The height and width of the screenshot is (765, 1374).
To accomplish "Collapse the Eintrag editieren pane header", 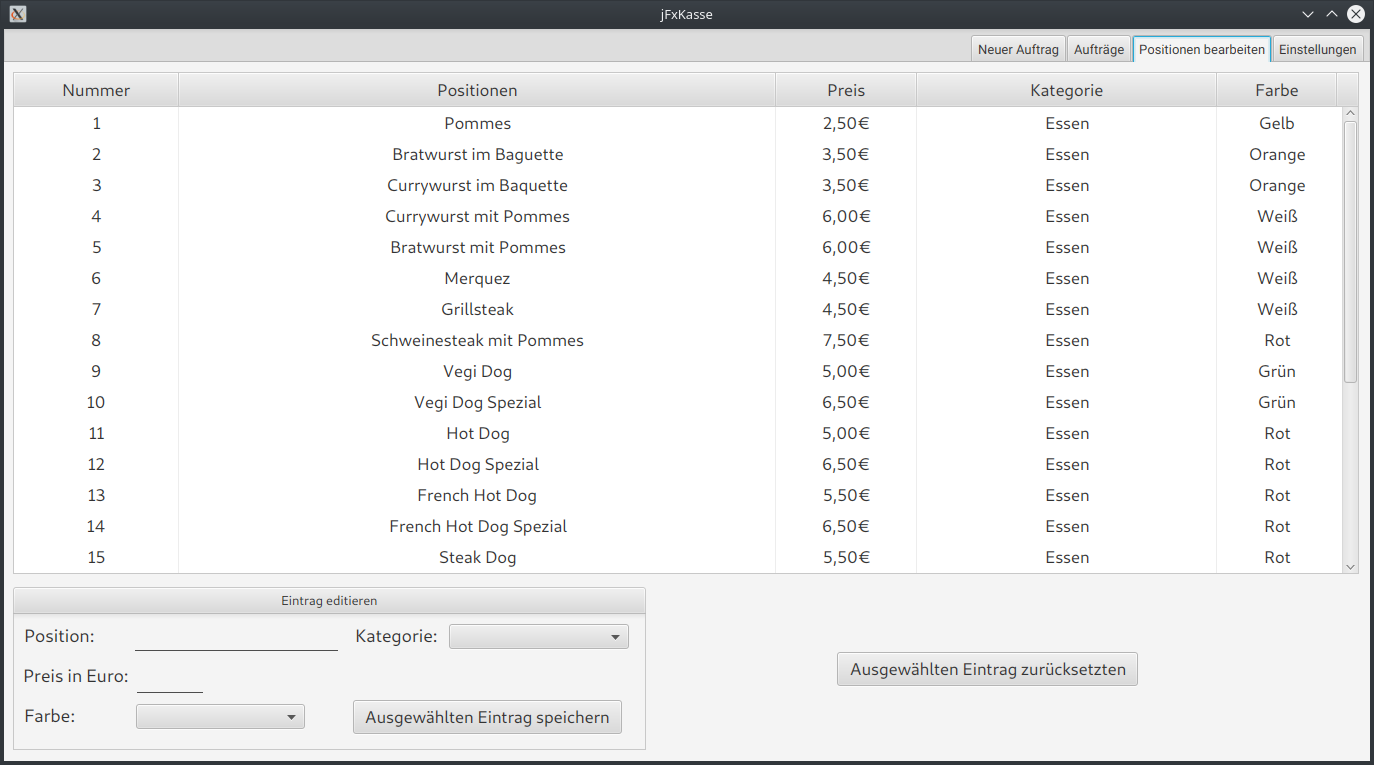I will [329, 601].
